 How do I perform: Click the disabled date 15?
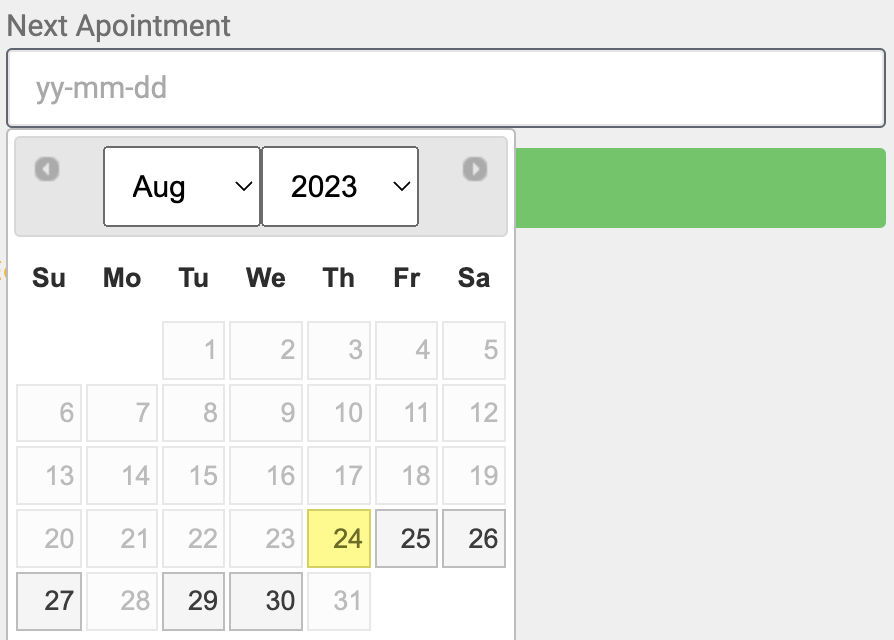(193, 476)
